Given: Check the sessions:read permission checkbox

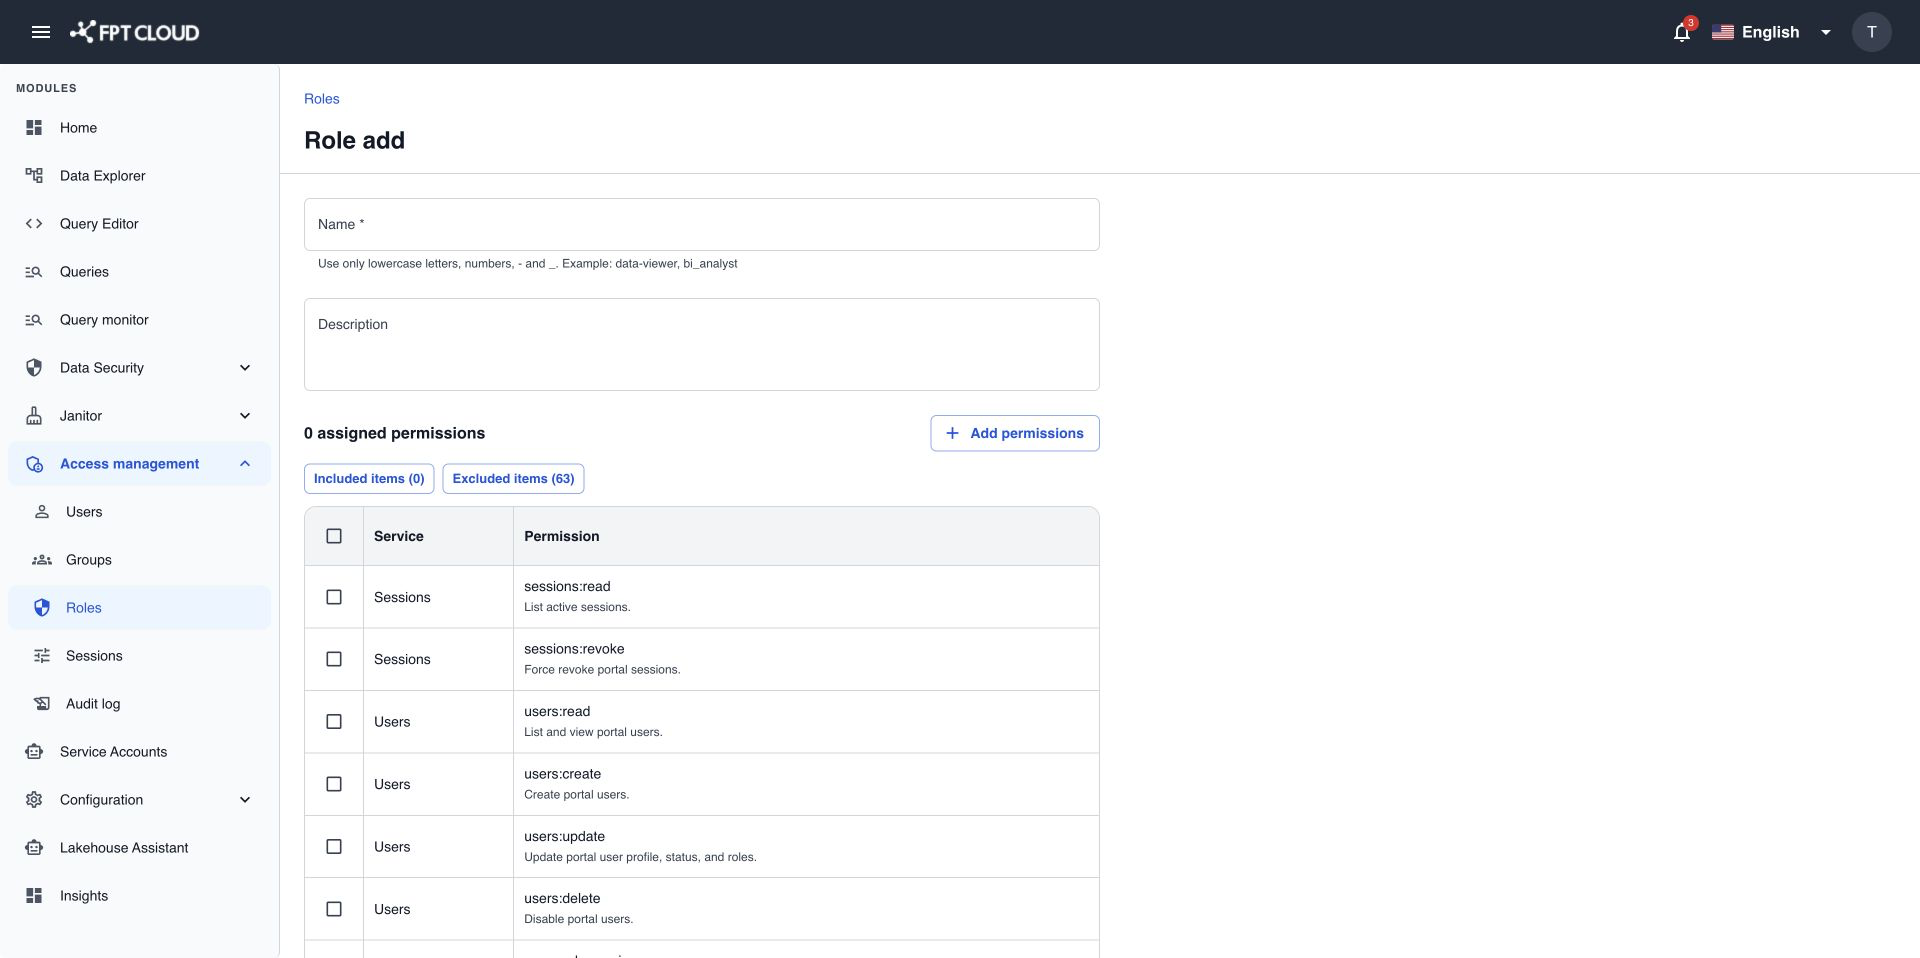Looking at the screenshot, I should click(334, 597).
